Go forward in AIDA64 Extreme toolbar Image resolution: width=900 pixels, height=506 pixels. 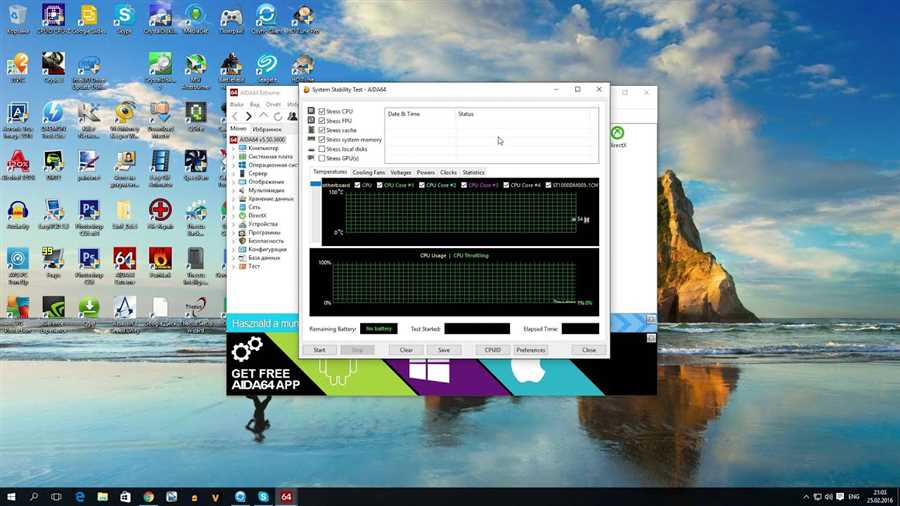249,116
